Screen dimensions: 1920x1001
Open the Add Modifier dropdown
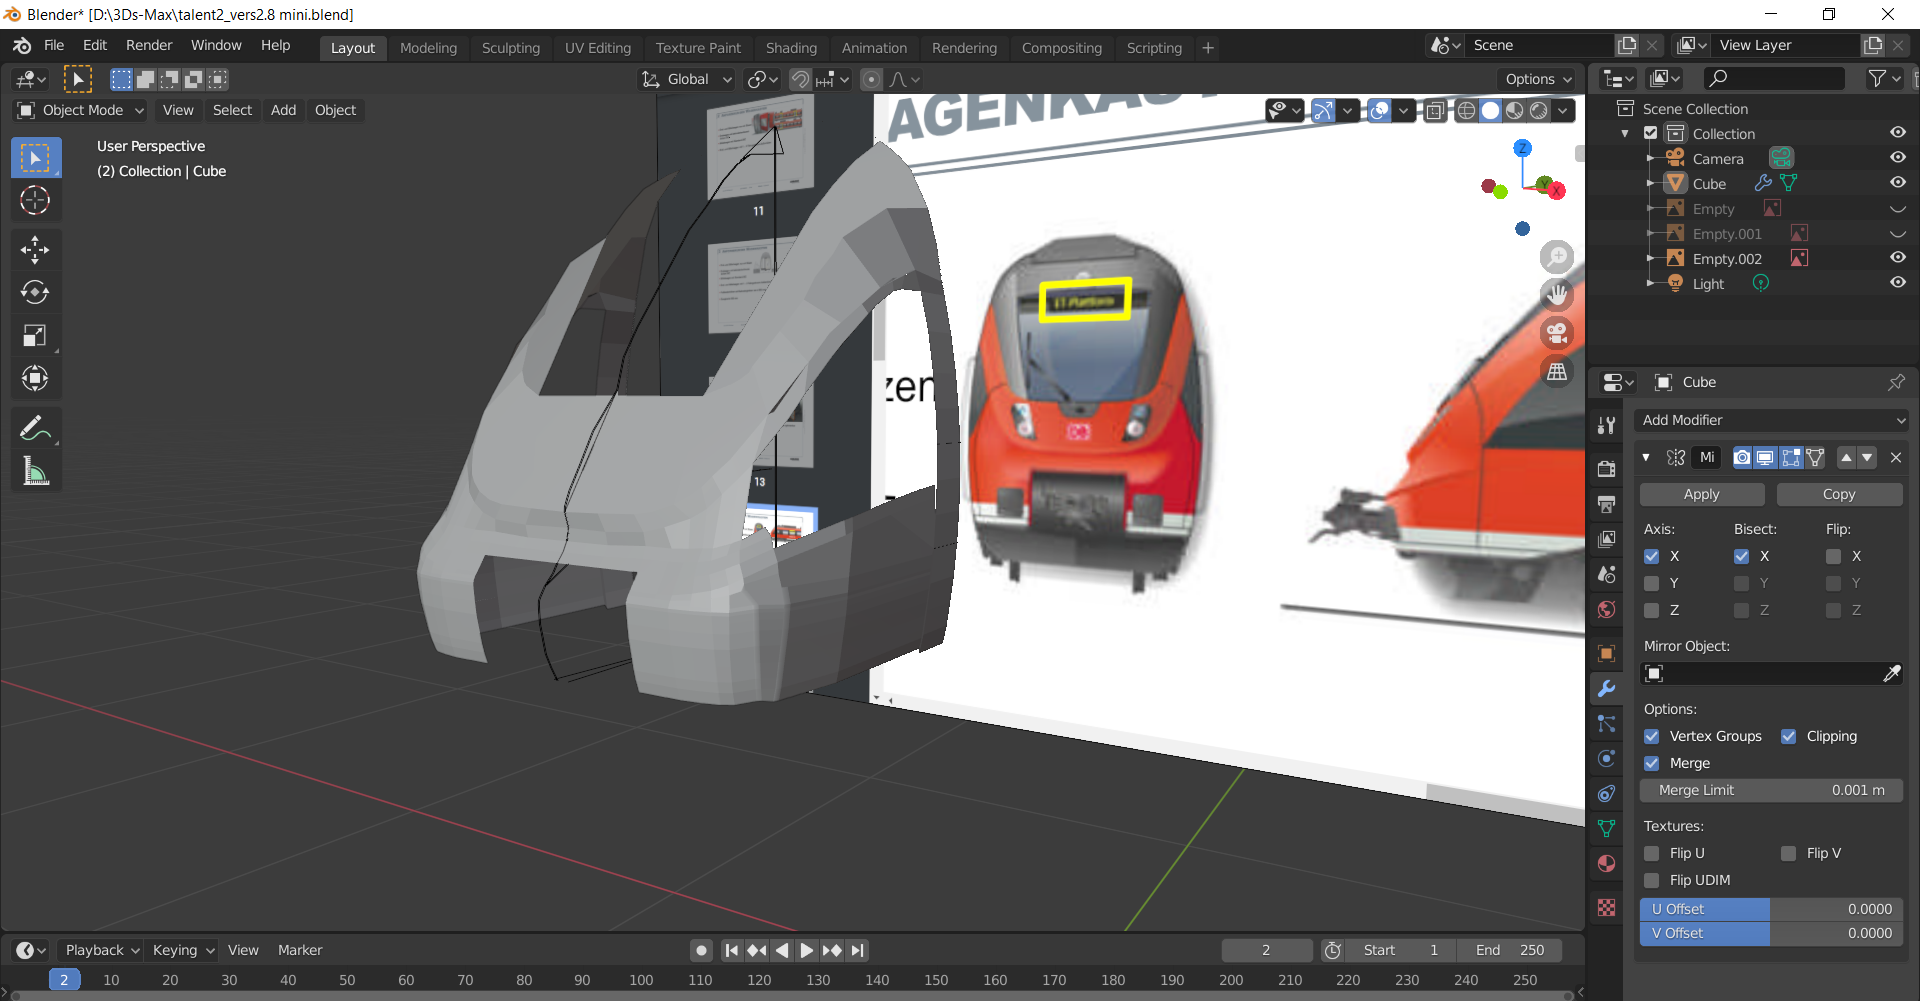[1771, 420]
